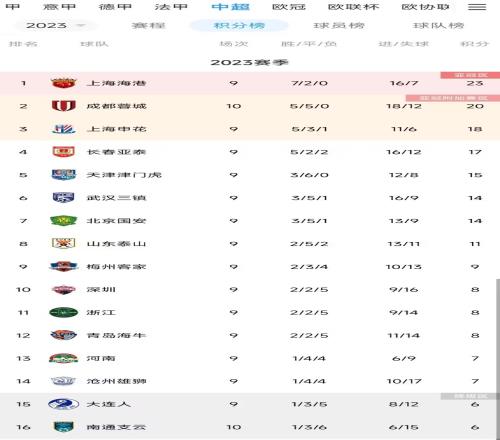Click the 浙江 team logo
Screen dimensions: 500x440
point(63,312)
